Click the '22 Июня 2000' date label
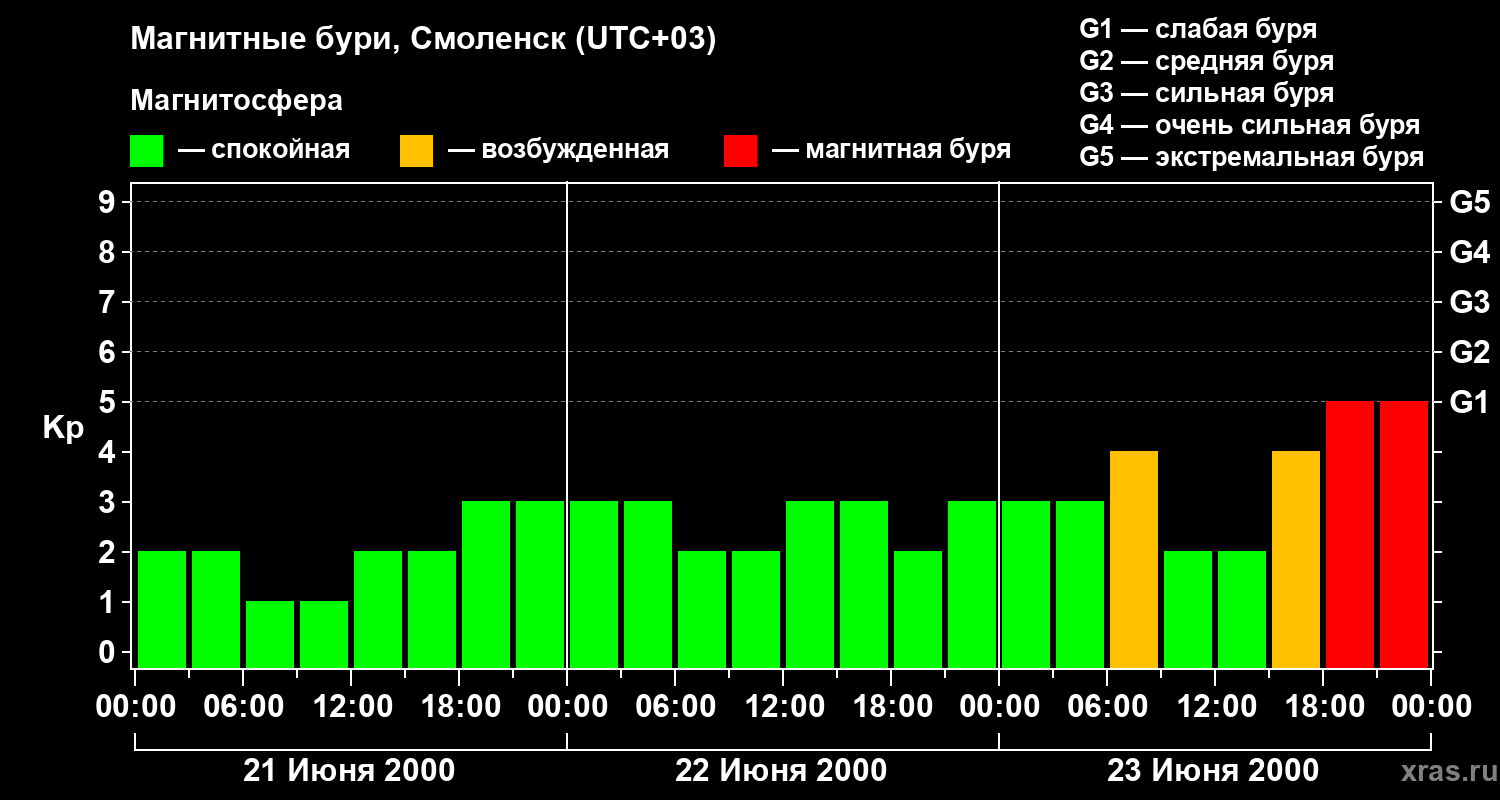The width and height of the screenshot is (1500, 800). pyautogui.click(x=781, y=771)
